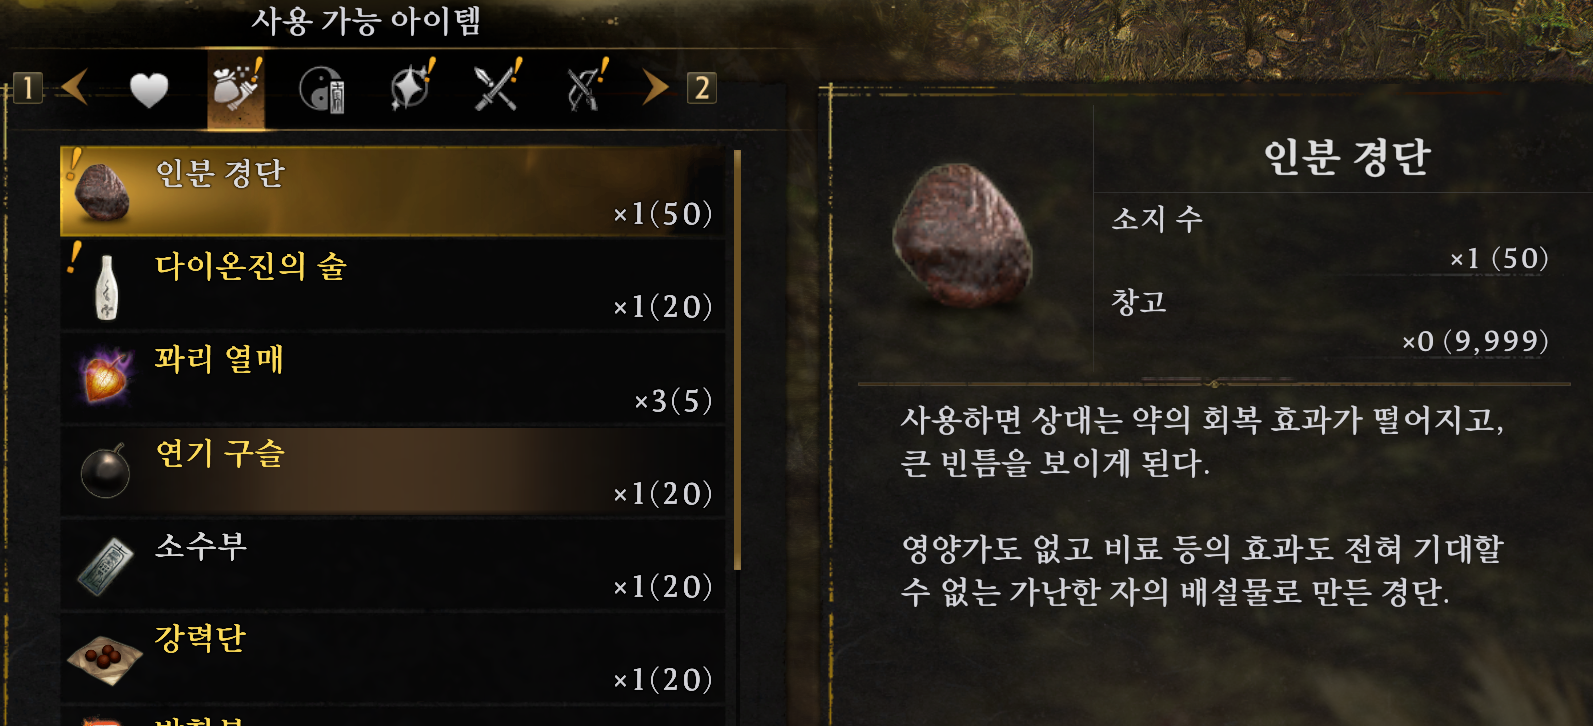Choose 꽈리 열매 item row
Screen dimensions: 1593x726
394,378
